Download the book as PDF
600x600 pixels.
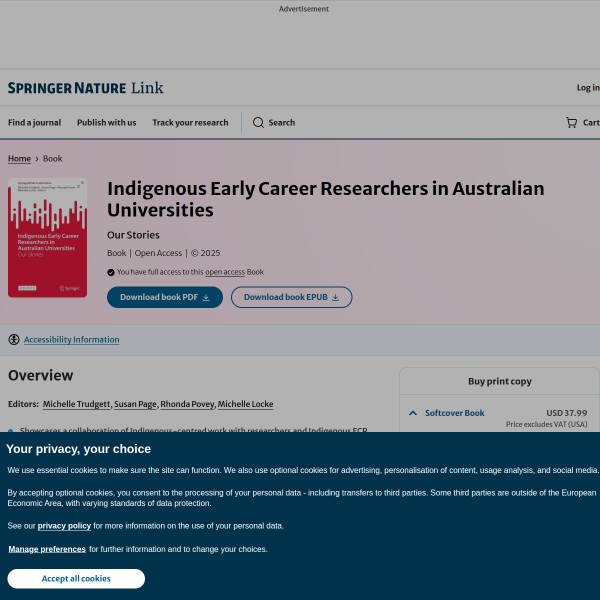(165, 297)
